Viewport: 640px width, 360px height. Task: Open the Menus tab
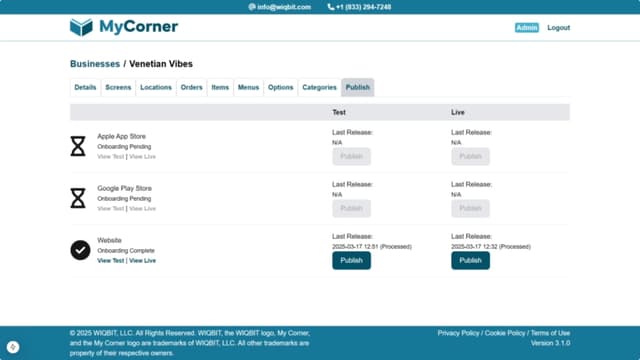pyautogui.click(x=249, y=87)
